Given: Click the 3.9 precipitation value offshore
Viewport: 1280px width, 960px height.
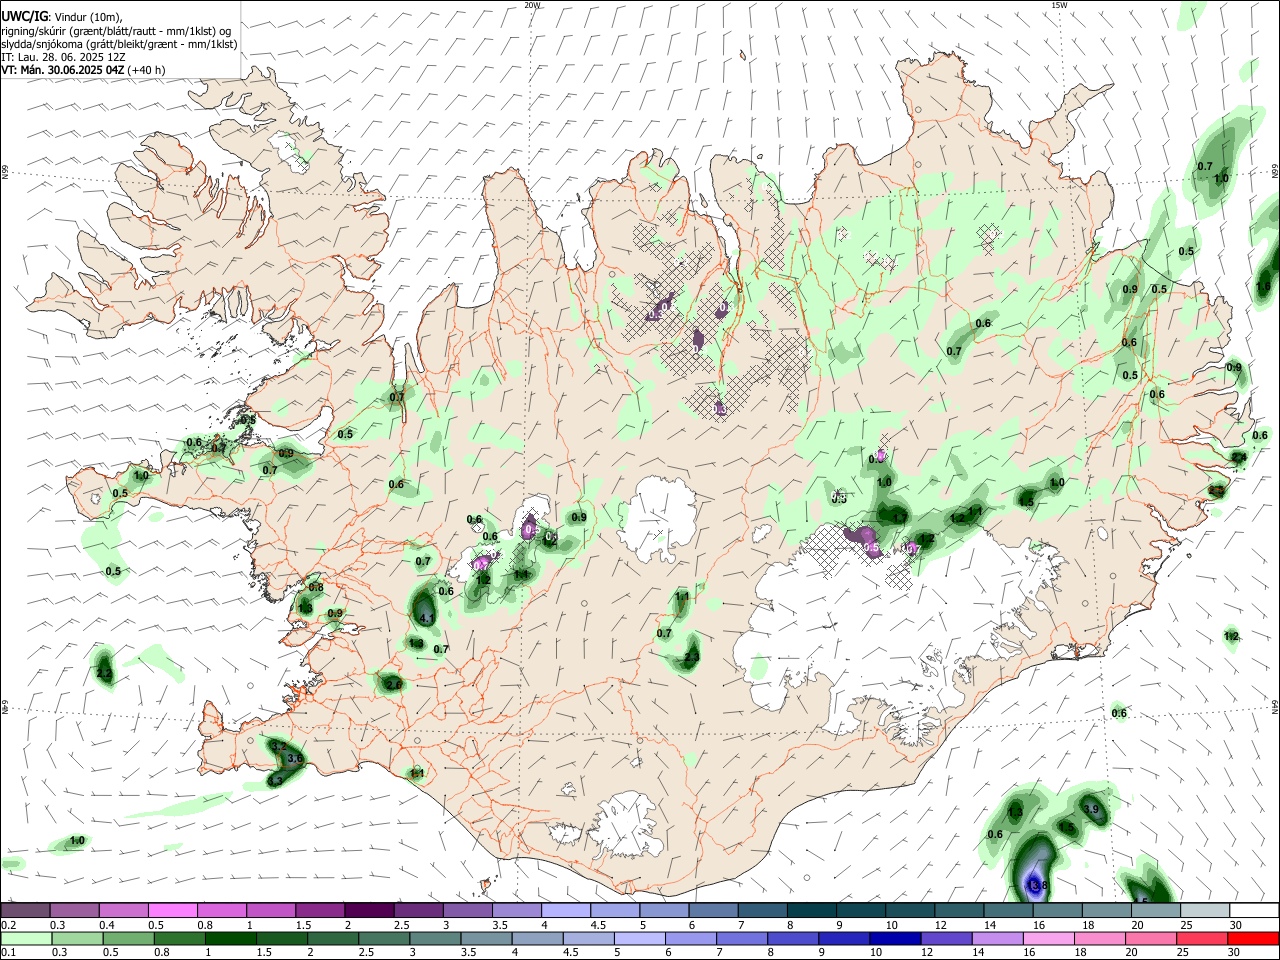Looking at the screenshot, I should (x=1092, y=809).
